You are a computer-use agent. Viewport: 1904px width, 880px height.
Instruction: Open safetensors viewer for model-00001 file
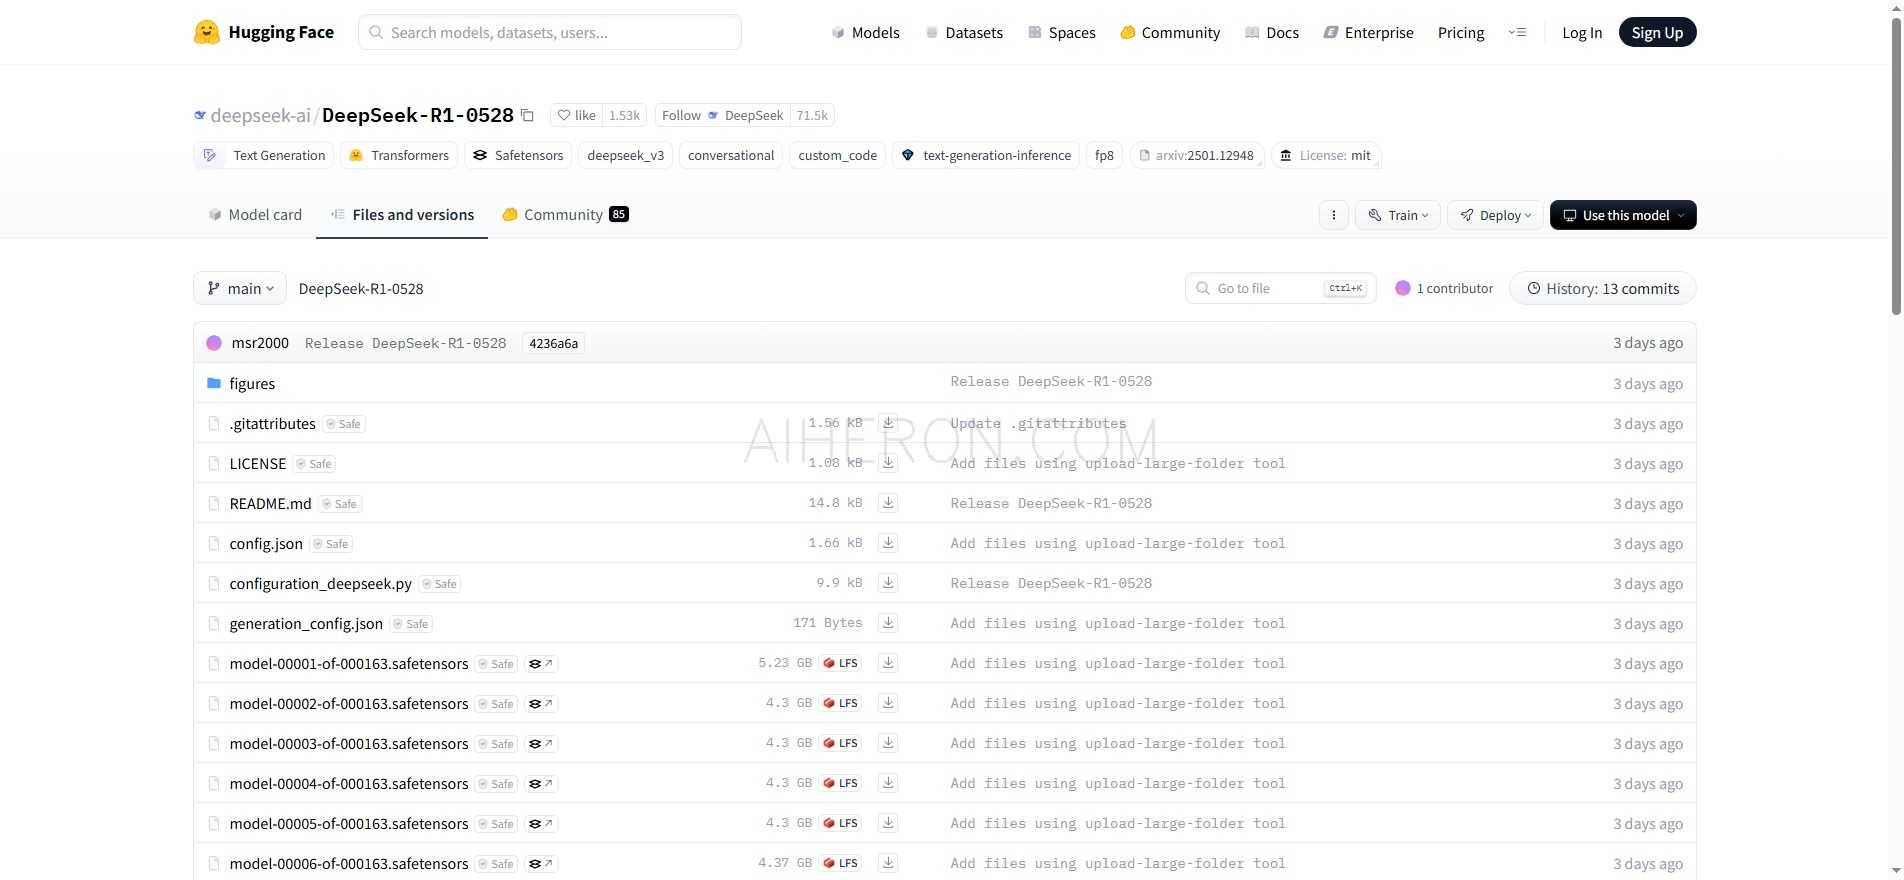(x=541, y=664)
